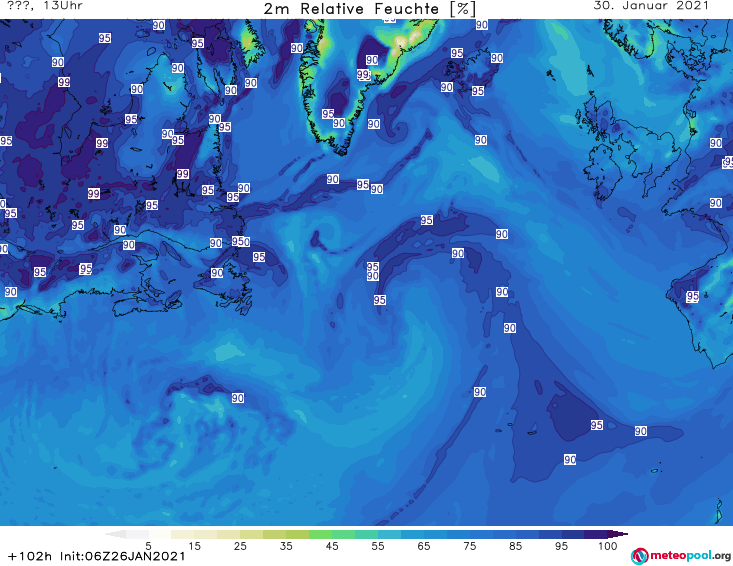Pick the dark purple legend swatch left of 100

point(596,534)
